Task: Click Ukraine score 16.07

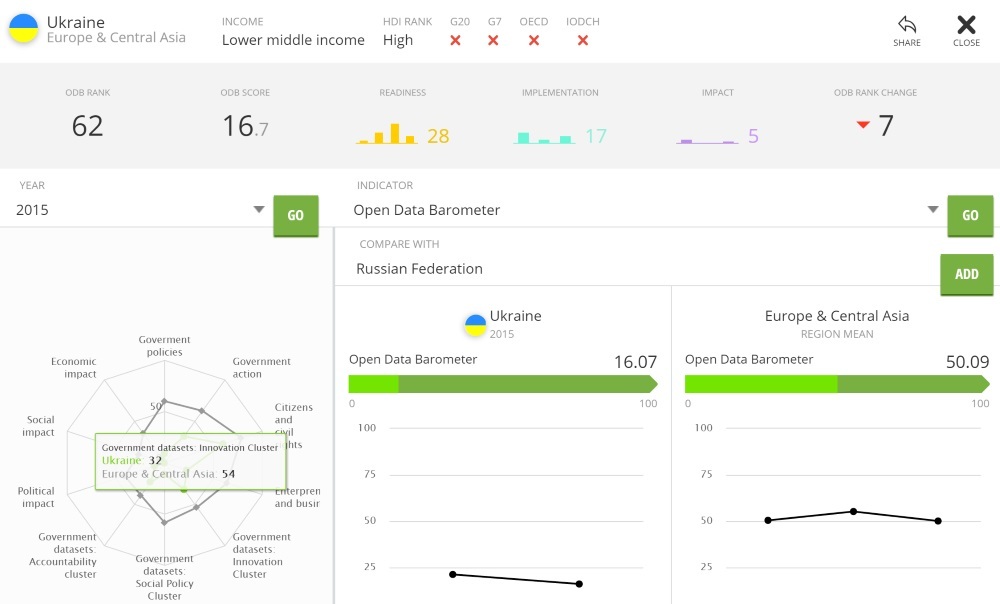Action: click(x=635, y=362)
